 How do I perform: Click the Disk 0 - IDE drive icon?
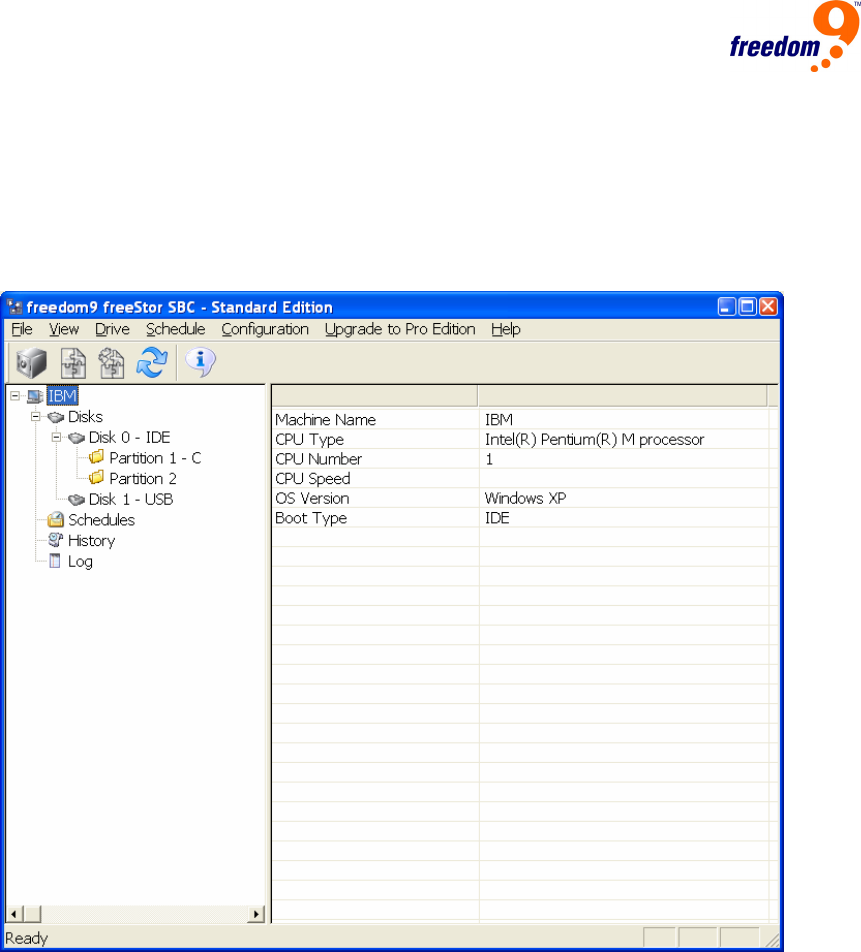pyautogui.click(x=77, y=438)
